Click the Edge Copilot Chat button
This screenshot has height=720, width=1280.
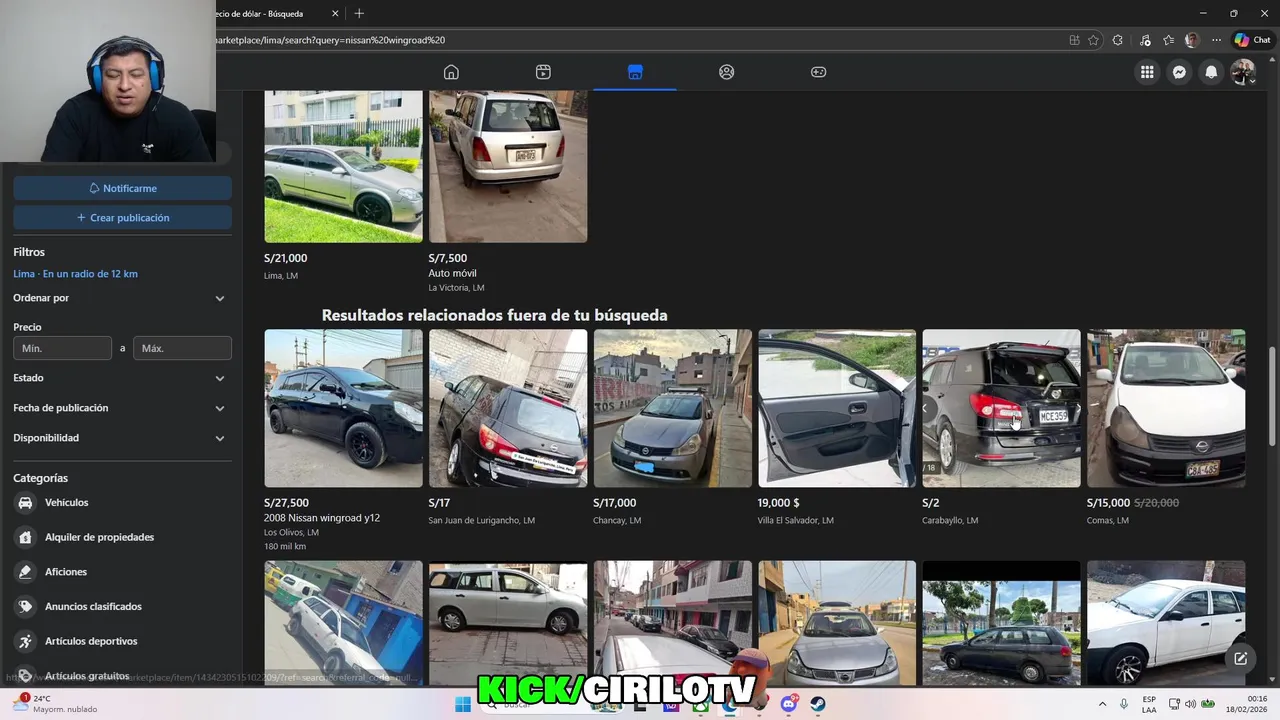tap(1252, 40)
